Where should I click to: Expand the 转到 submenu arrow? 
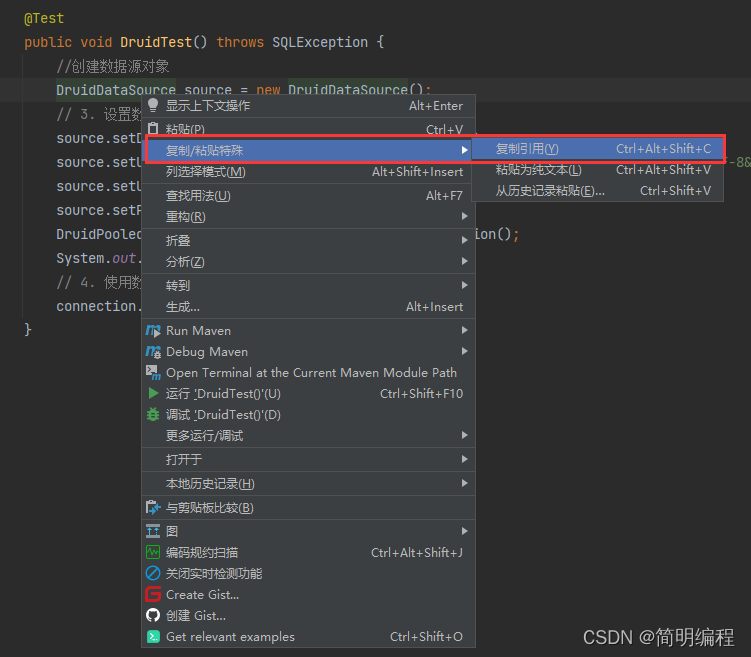click(x=464, y=285)
